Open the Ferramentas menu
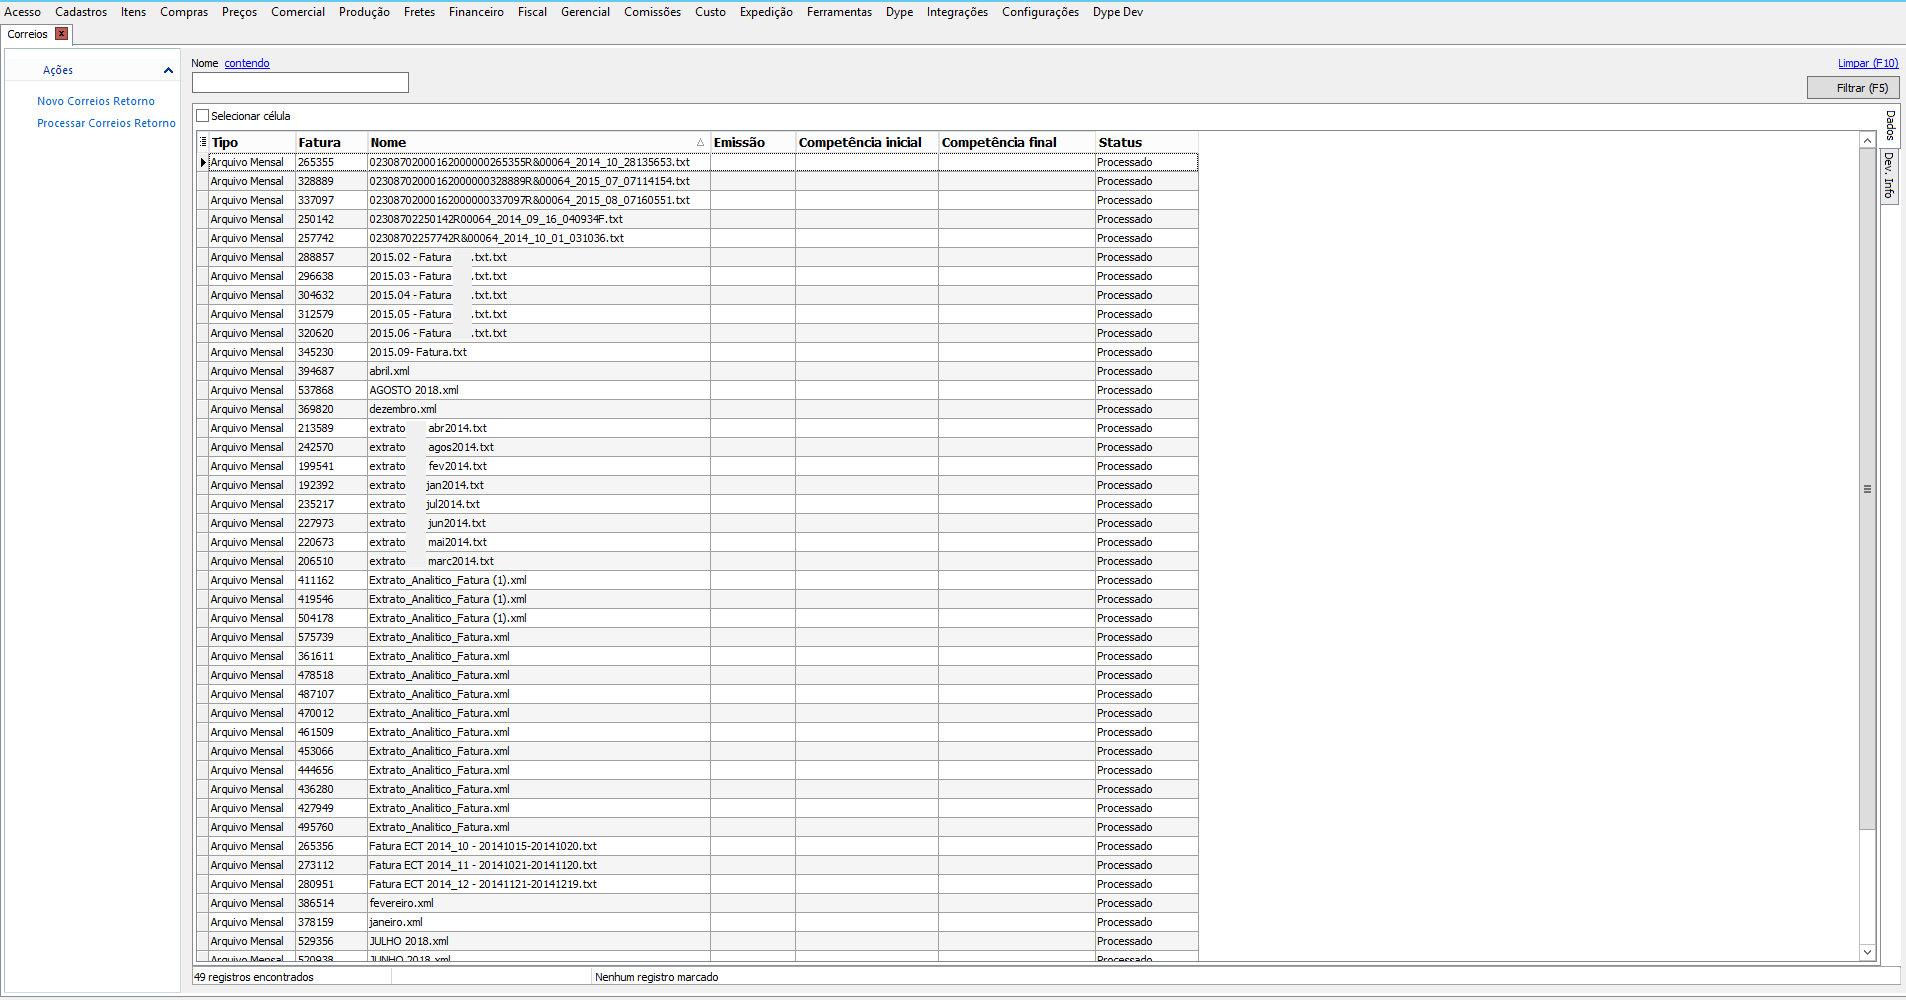 point(839,12)
